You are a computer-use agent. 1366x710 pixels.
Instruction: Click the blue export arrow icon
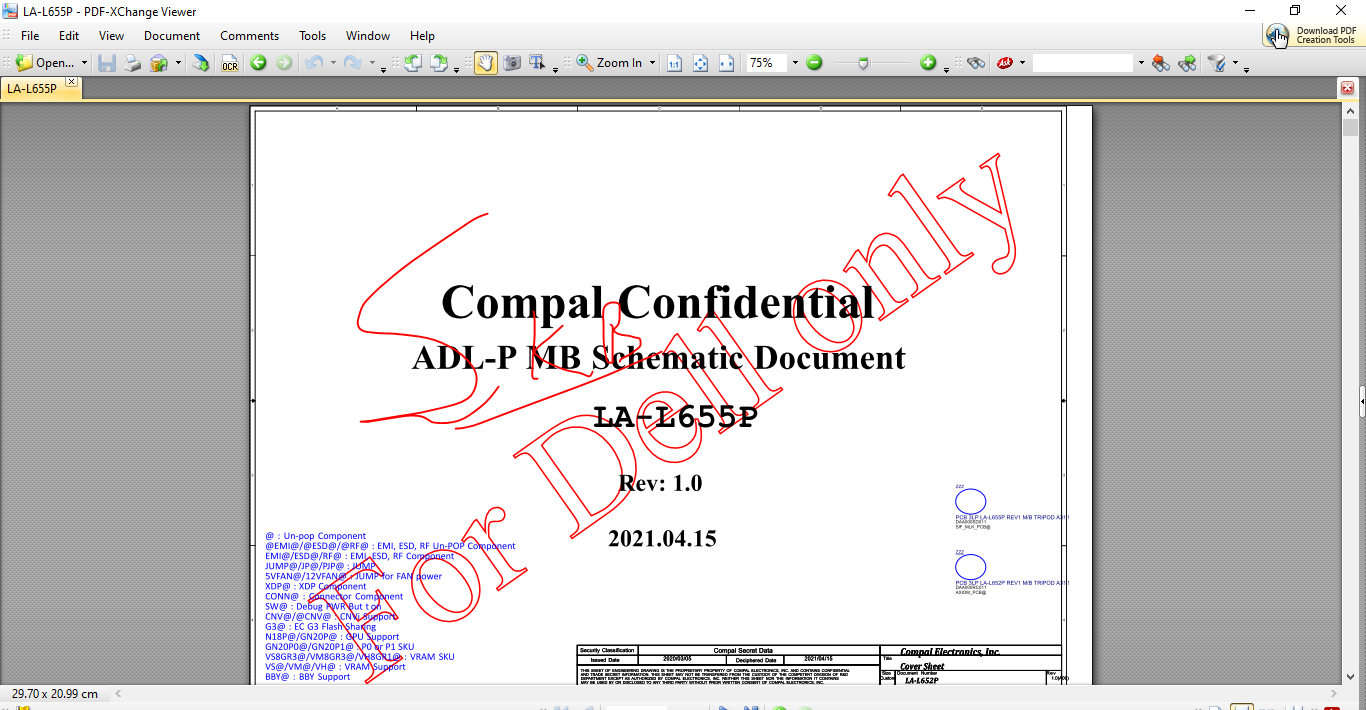coord(201,63)
